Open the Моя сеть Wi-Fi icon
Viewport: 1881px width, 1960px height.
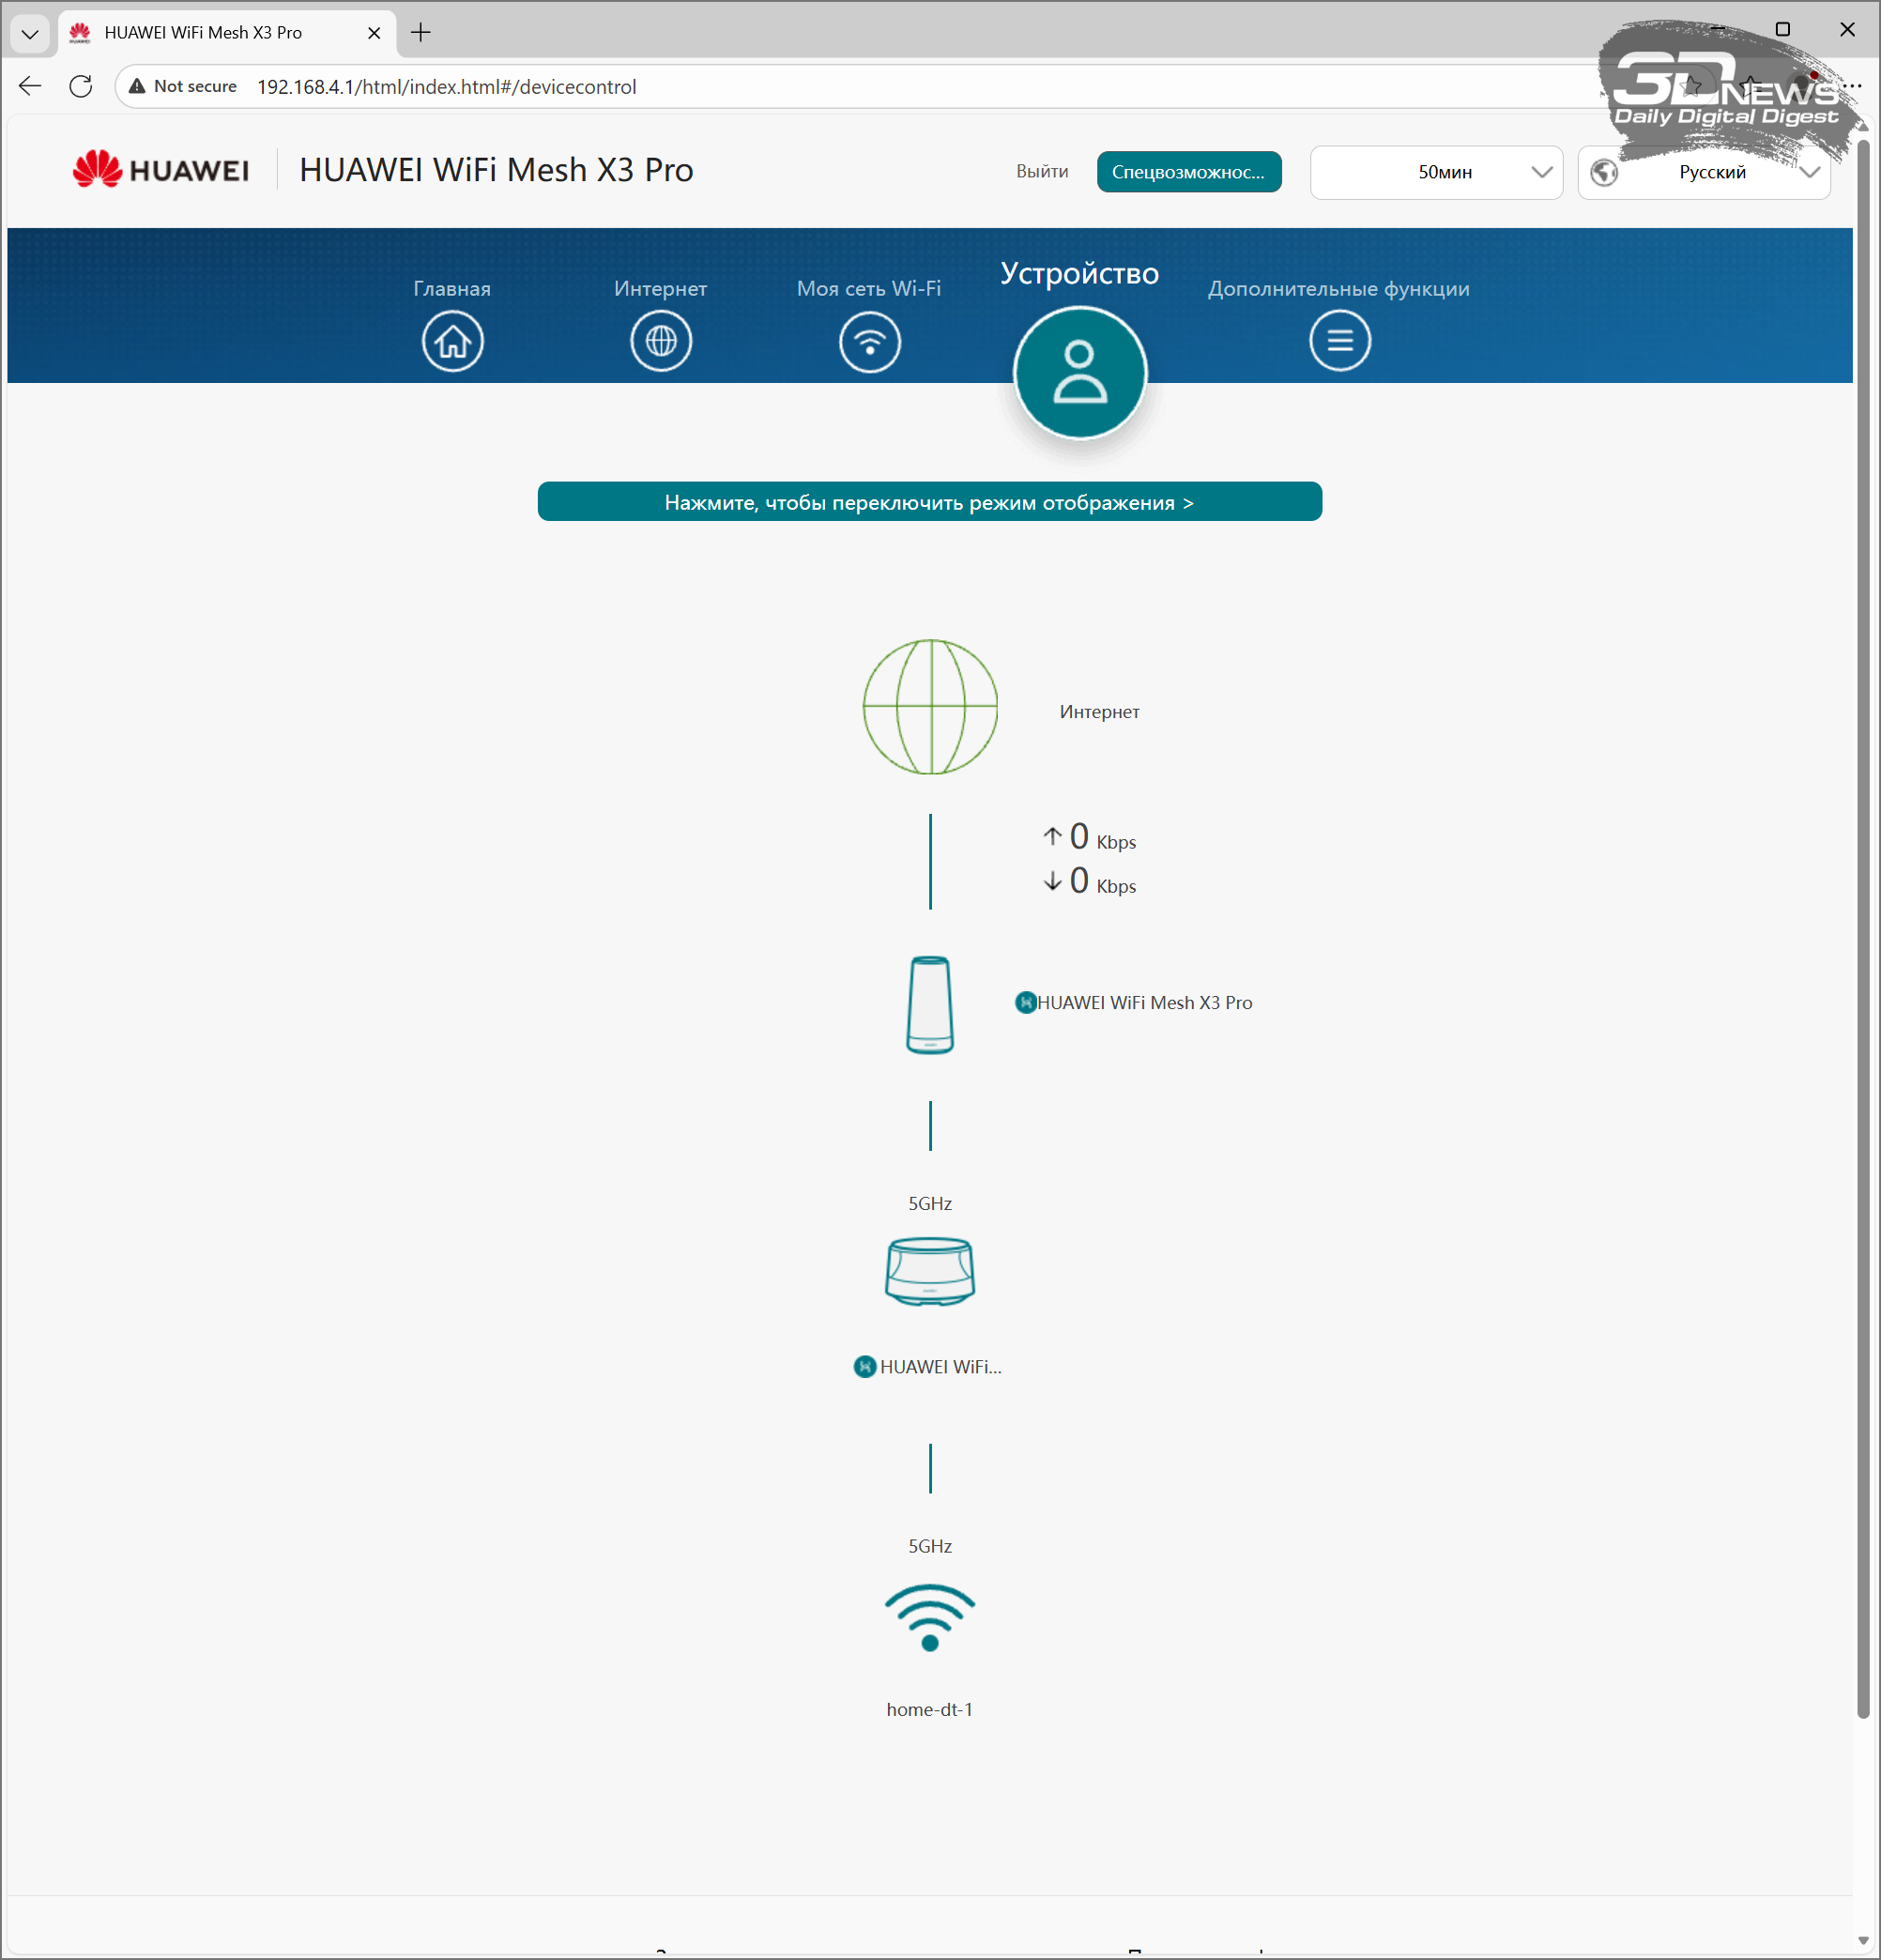[x=869, y=341]
